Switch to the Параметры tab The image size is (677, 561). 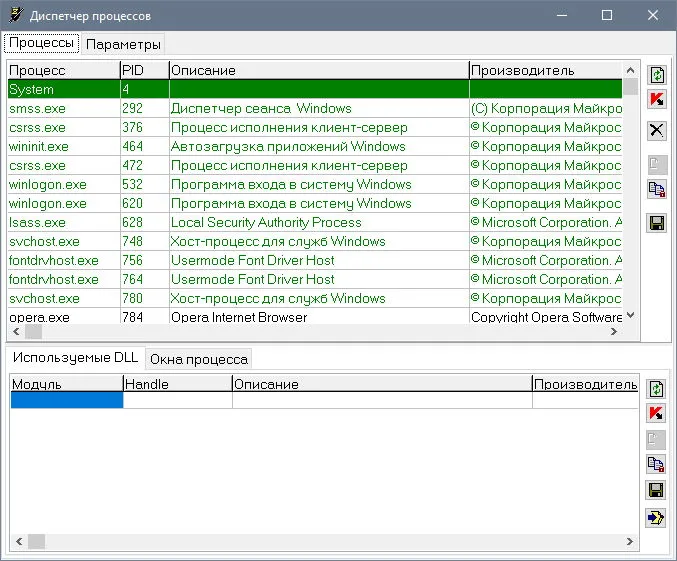pyautogui.click(x=123, y=44)
